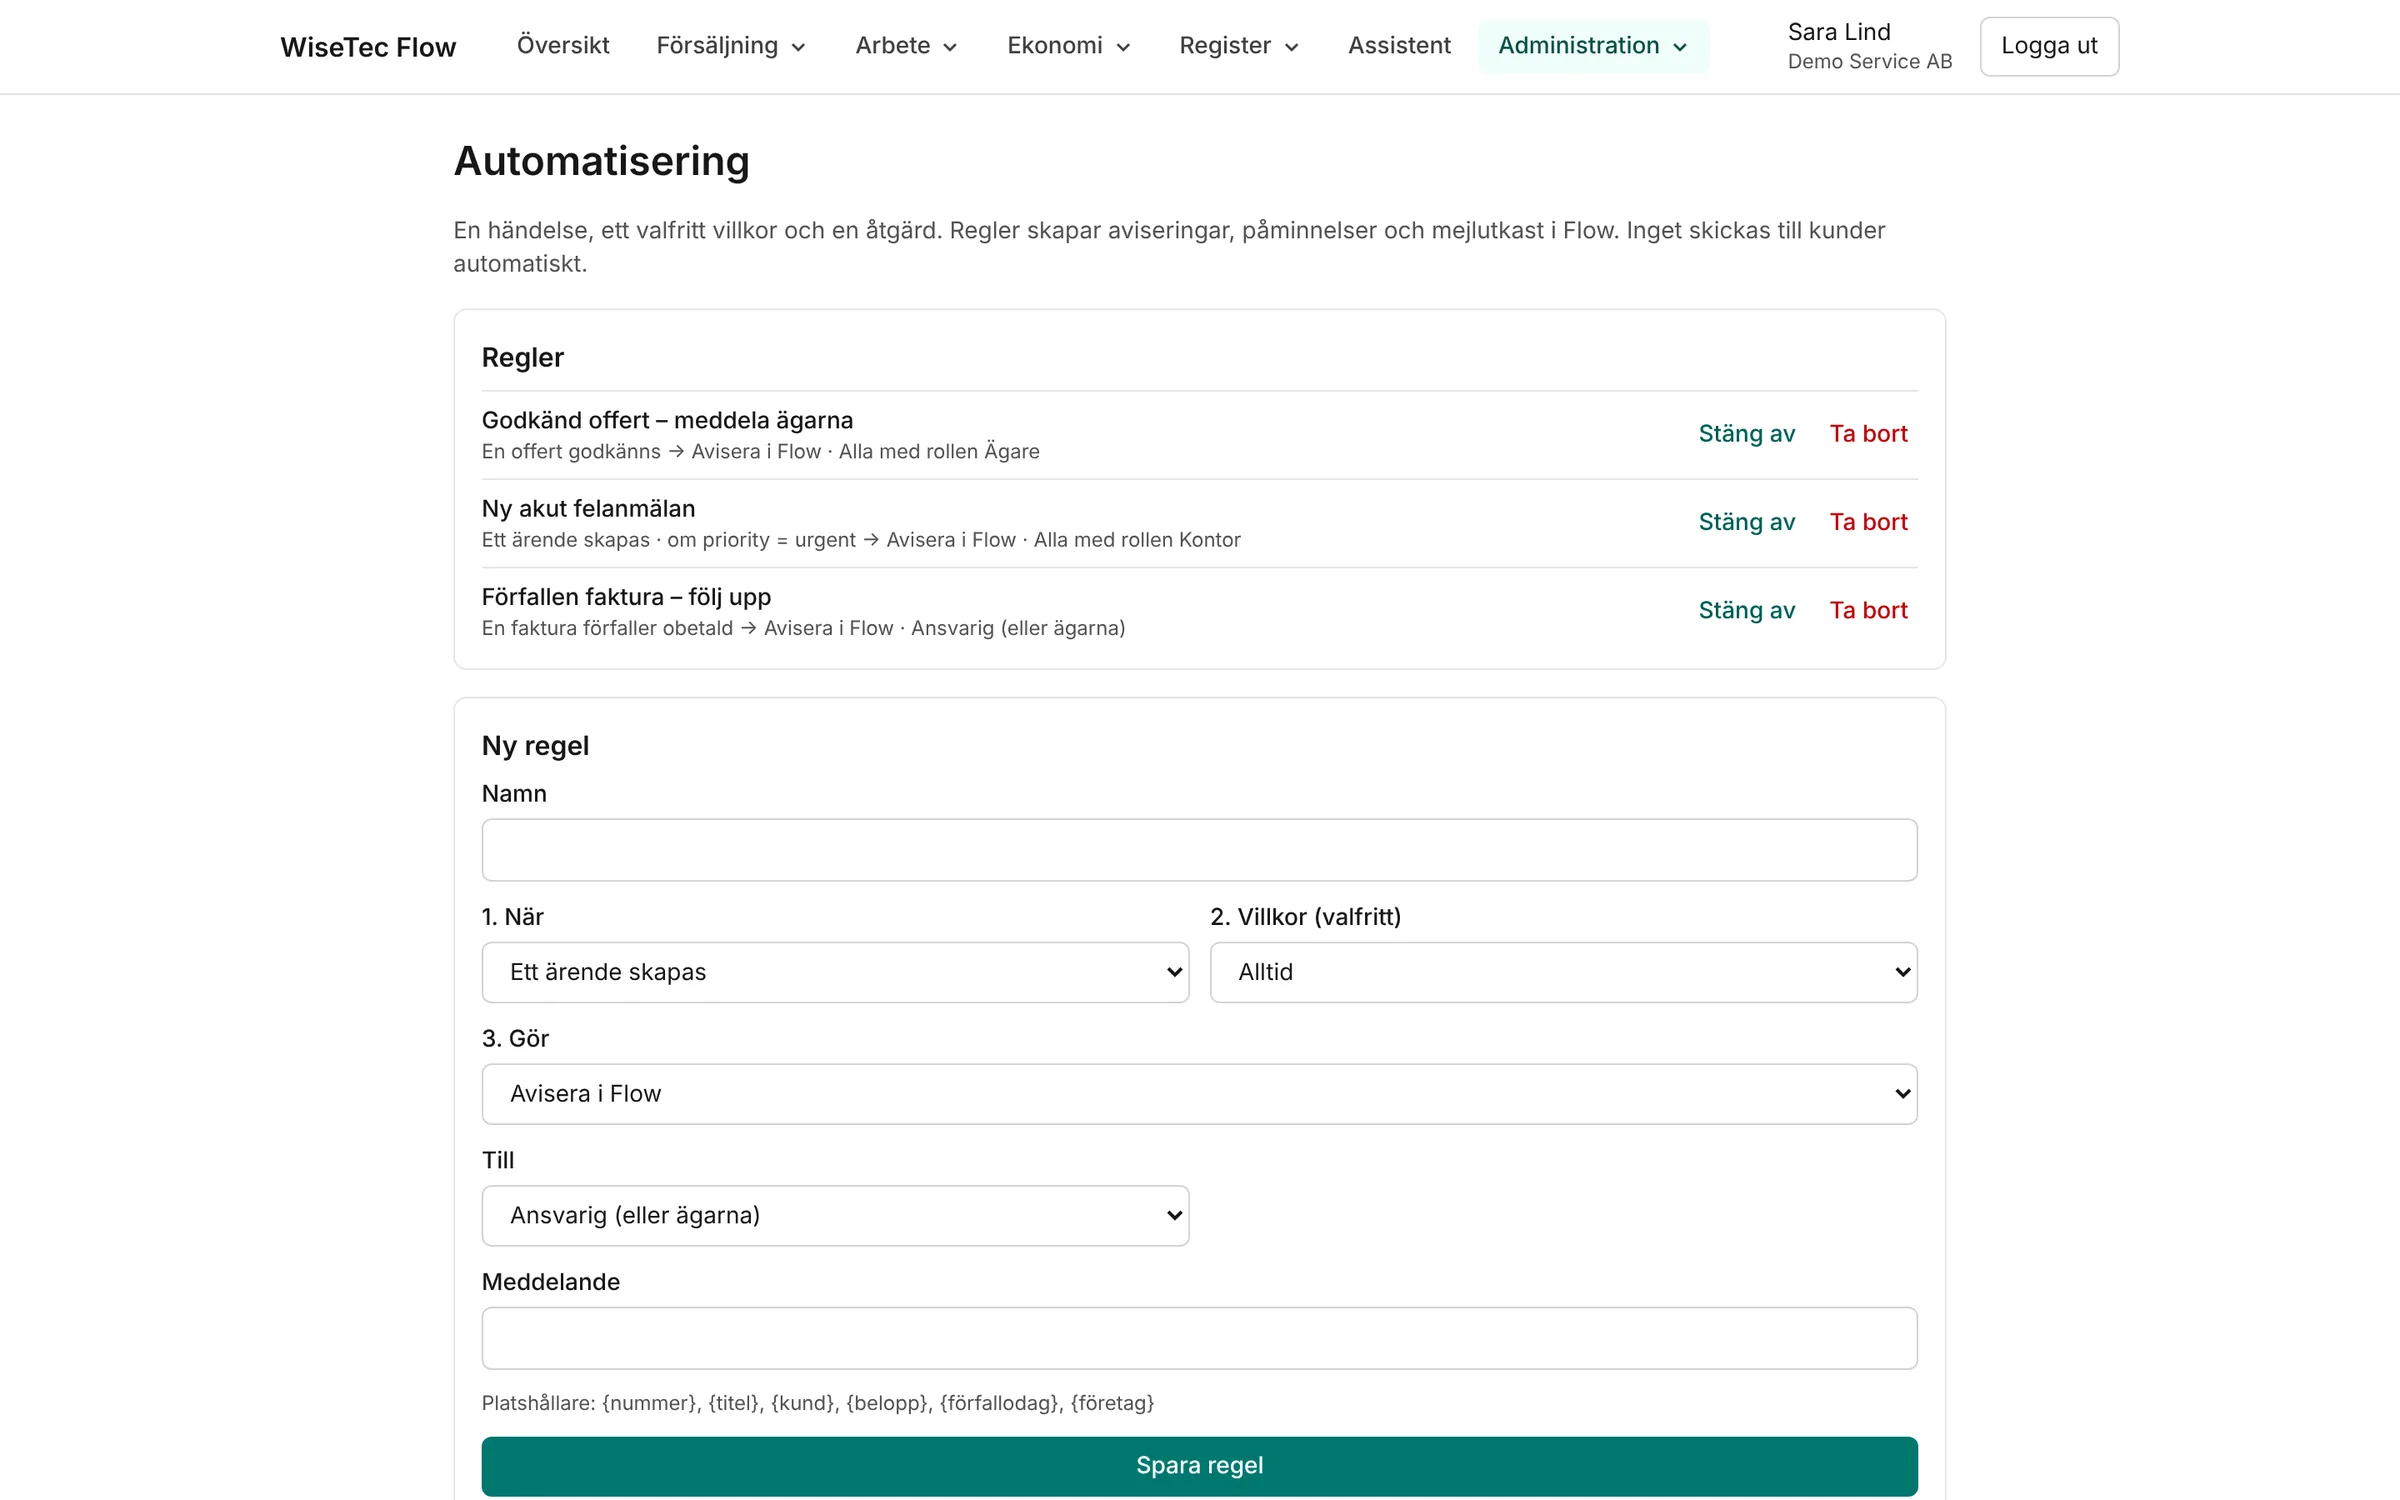
Task: Select the 'Regler' section heading
Action: click(522, 358)
